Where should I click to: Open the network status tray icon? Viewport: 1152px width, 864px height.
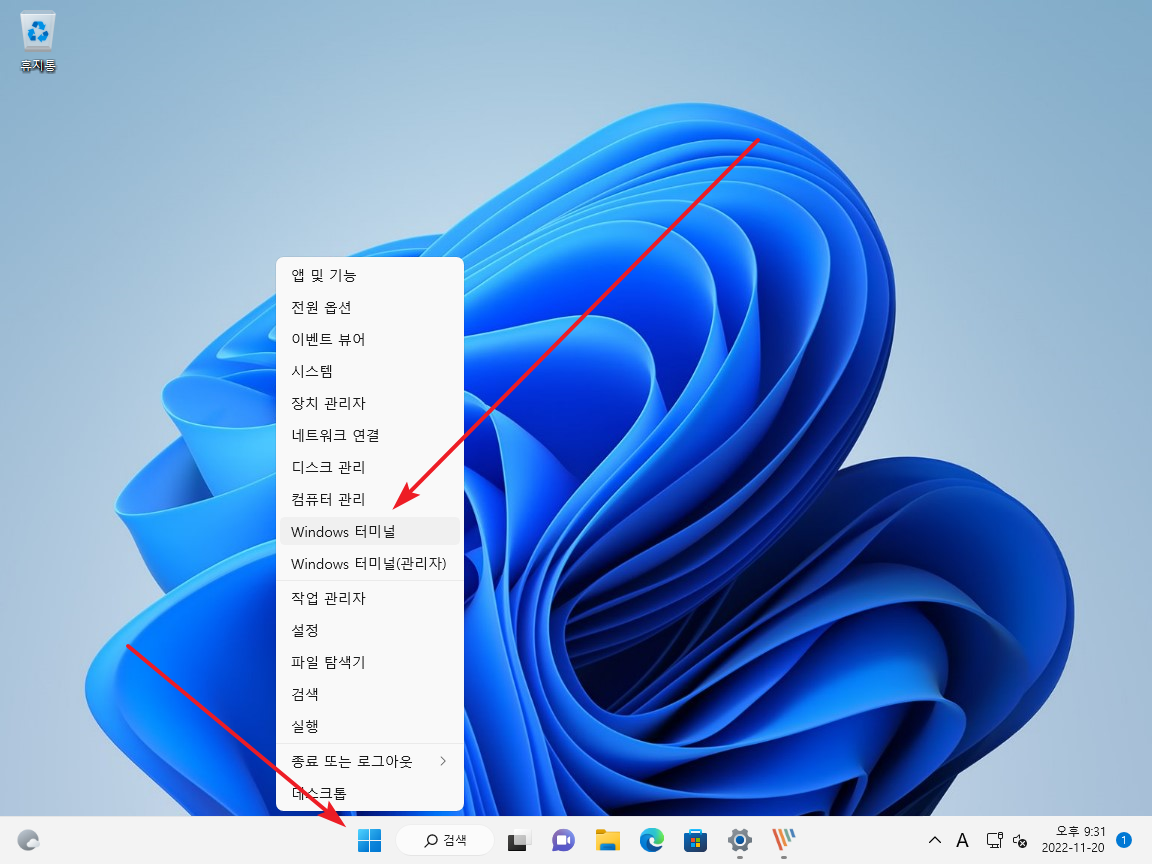pyautogui.click(x=995, y=840)
